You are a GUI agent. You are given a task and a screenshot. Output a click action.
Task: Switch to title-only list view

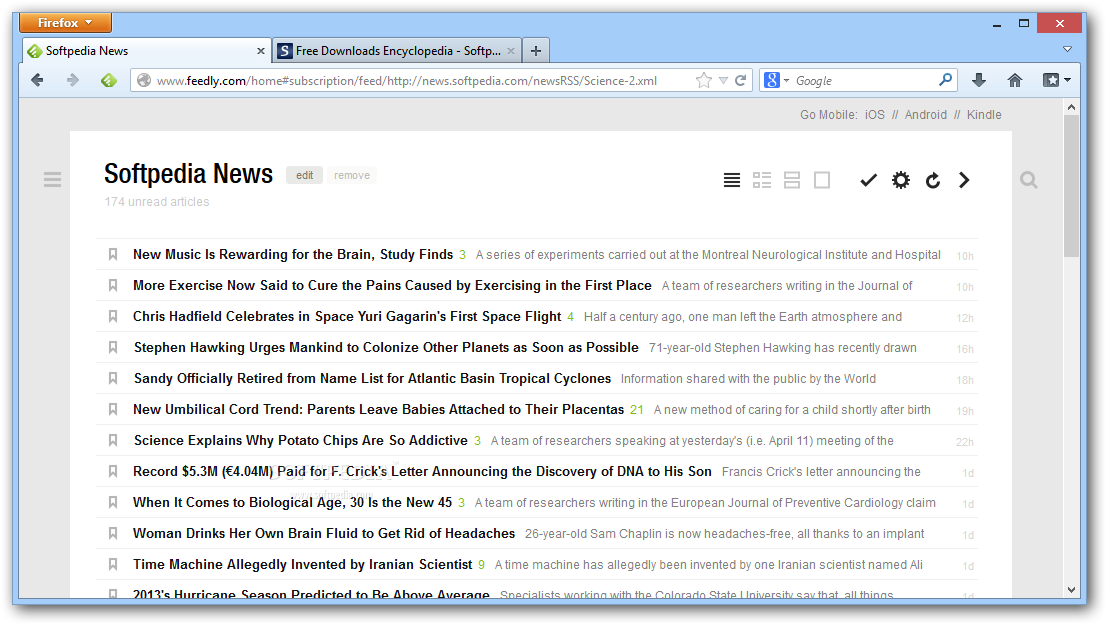[731, 180]
